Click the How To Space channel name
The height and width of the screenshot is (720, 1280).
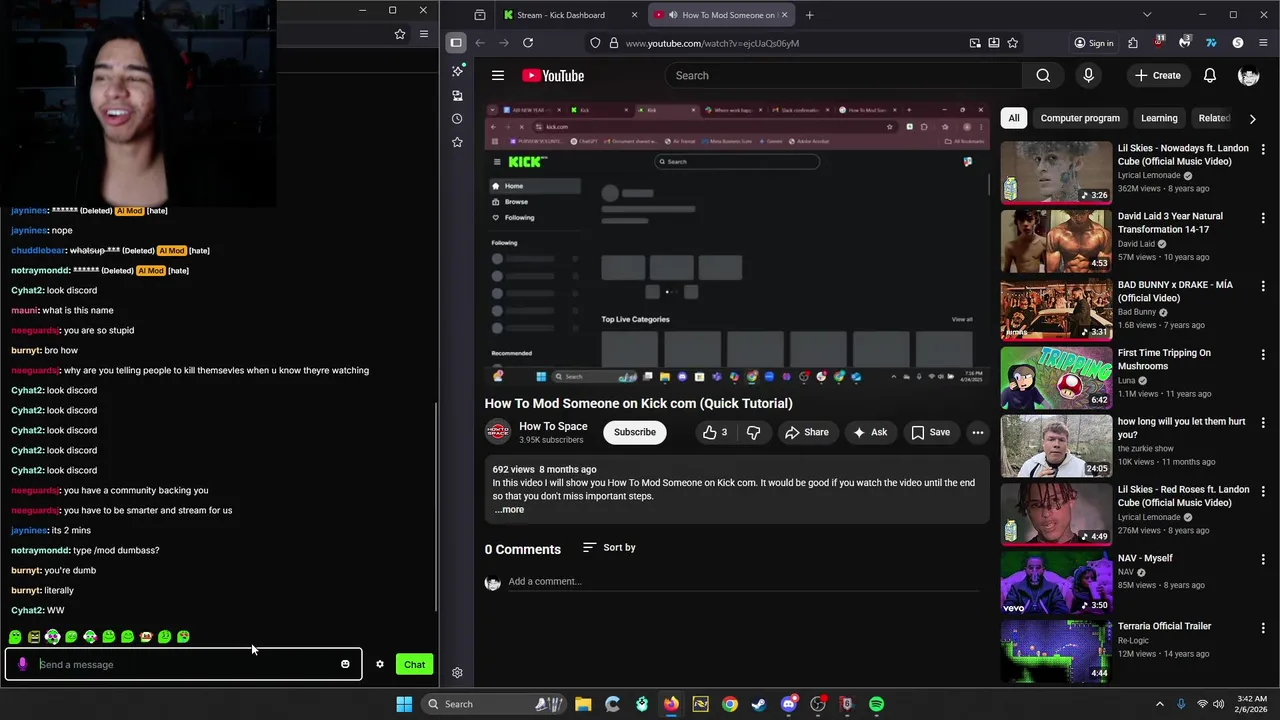pyautogui.click(x=553, y=426)
